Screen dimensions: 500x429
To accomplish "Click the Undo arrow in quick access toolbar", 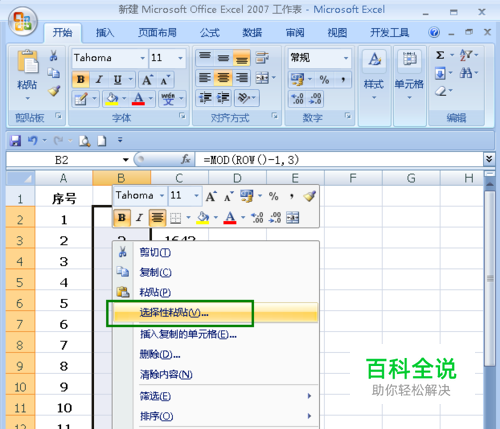I will point(33,141).
